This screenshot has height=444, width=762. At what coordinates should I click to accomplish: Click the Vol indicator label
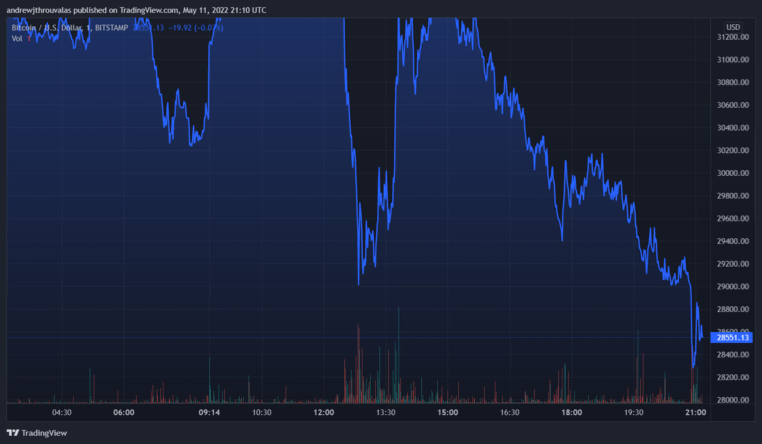point(17,38)
